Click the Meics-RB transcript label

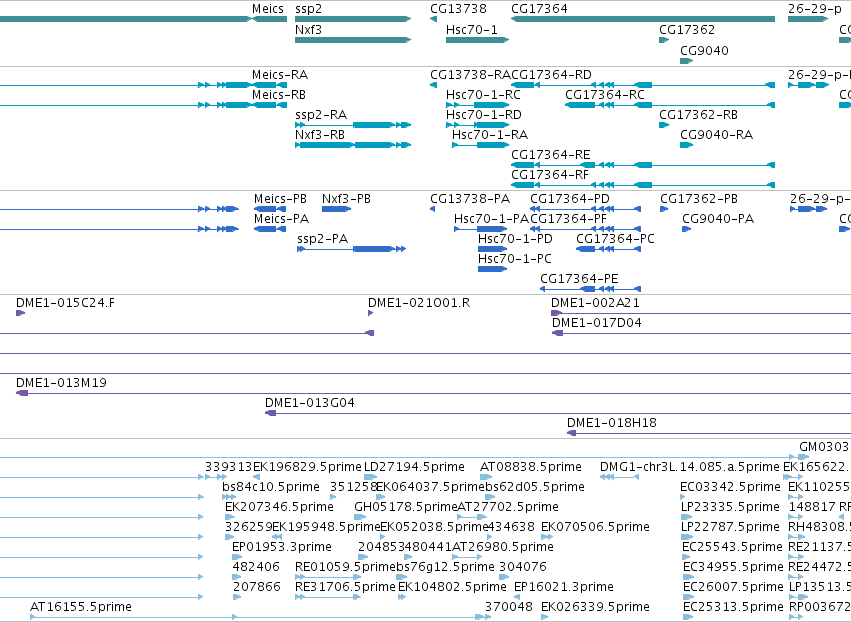point(278,94)
